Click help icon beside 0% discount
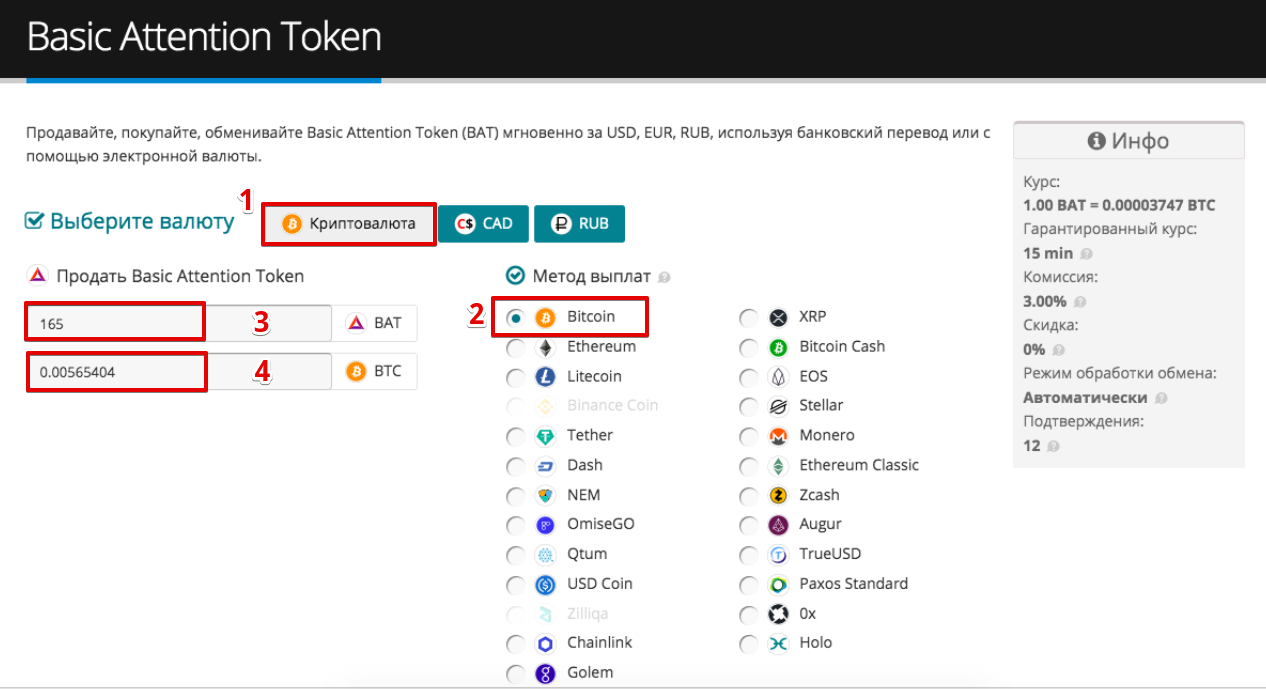This screenshot has width=1266, height=689. tap(1058, 350)
